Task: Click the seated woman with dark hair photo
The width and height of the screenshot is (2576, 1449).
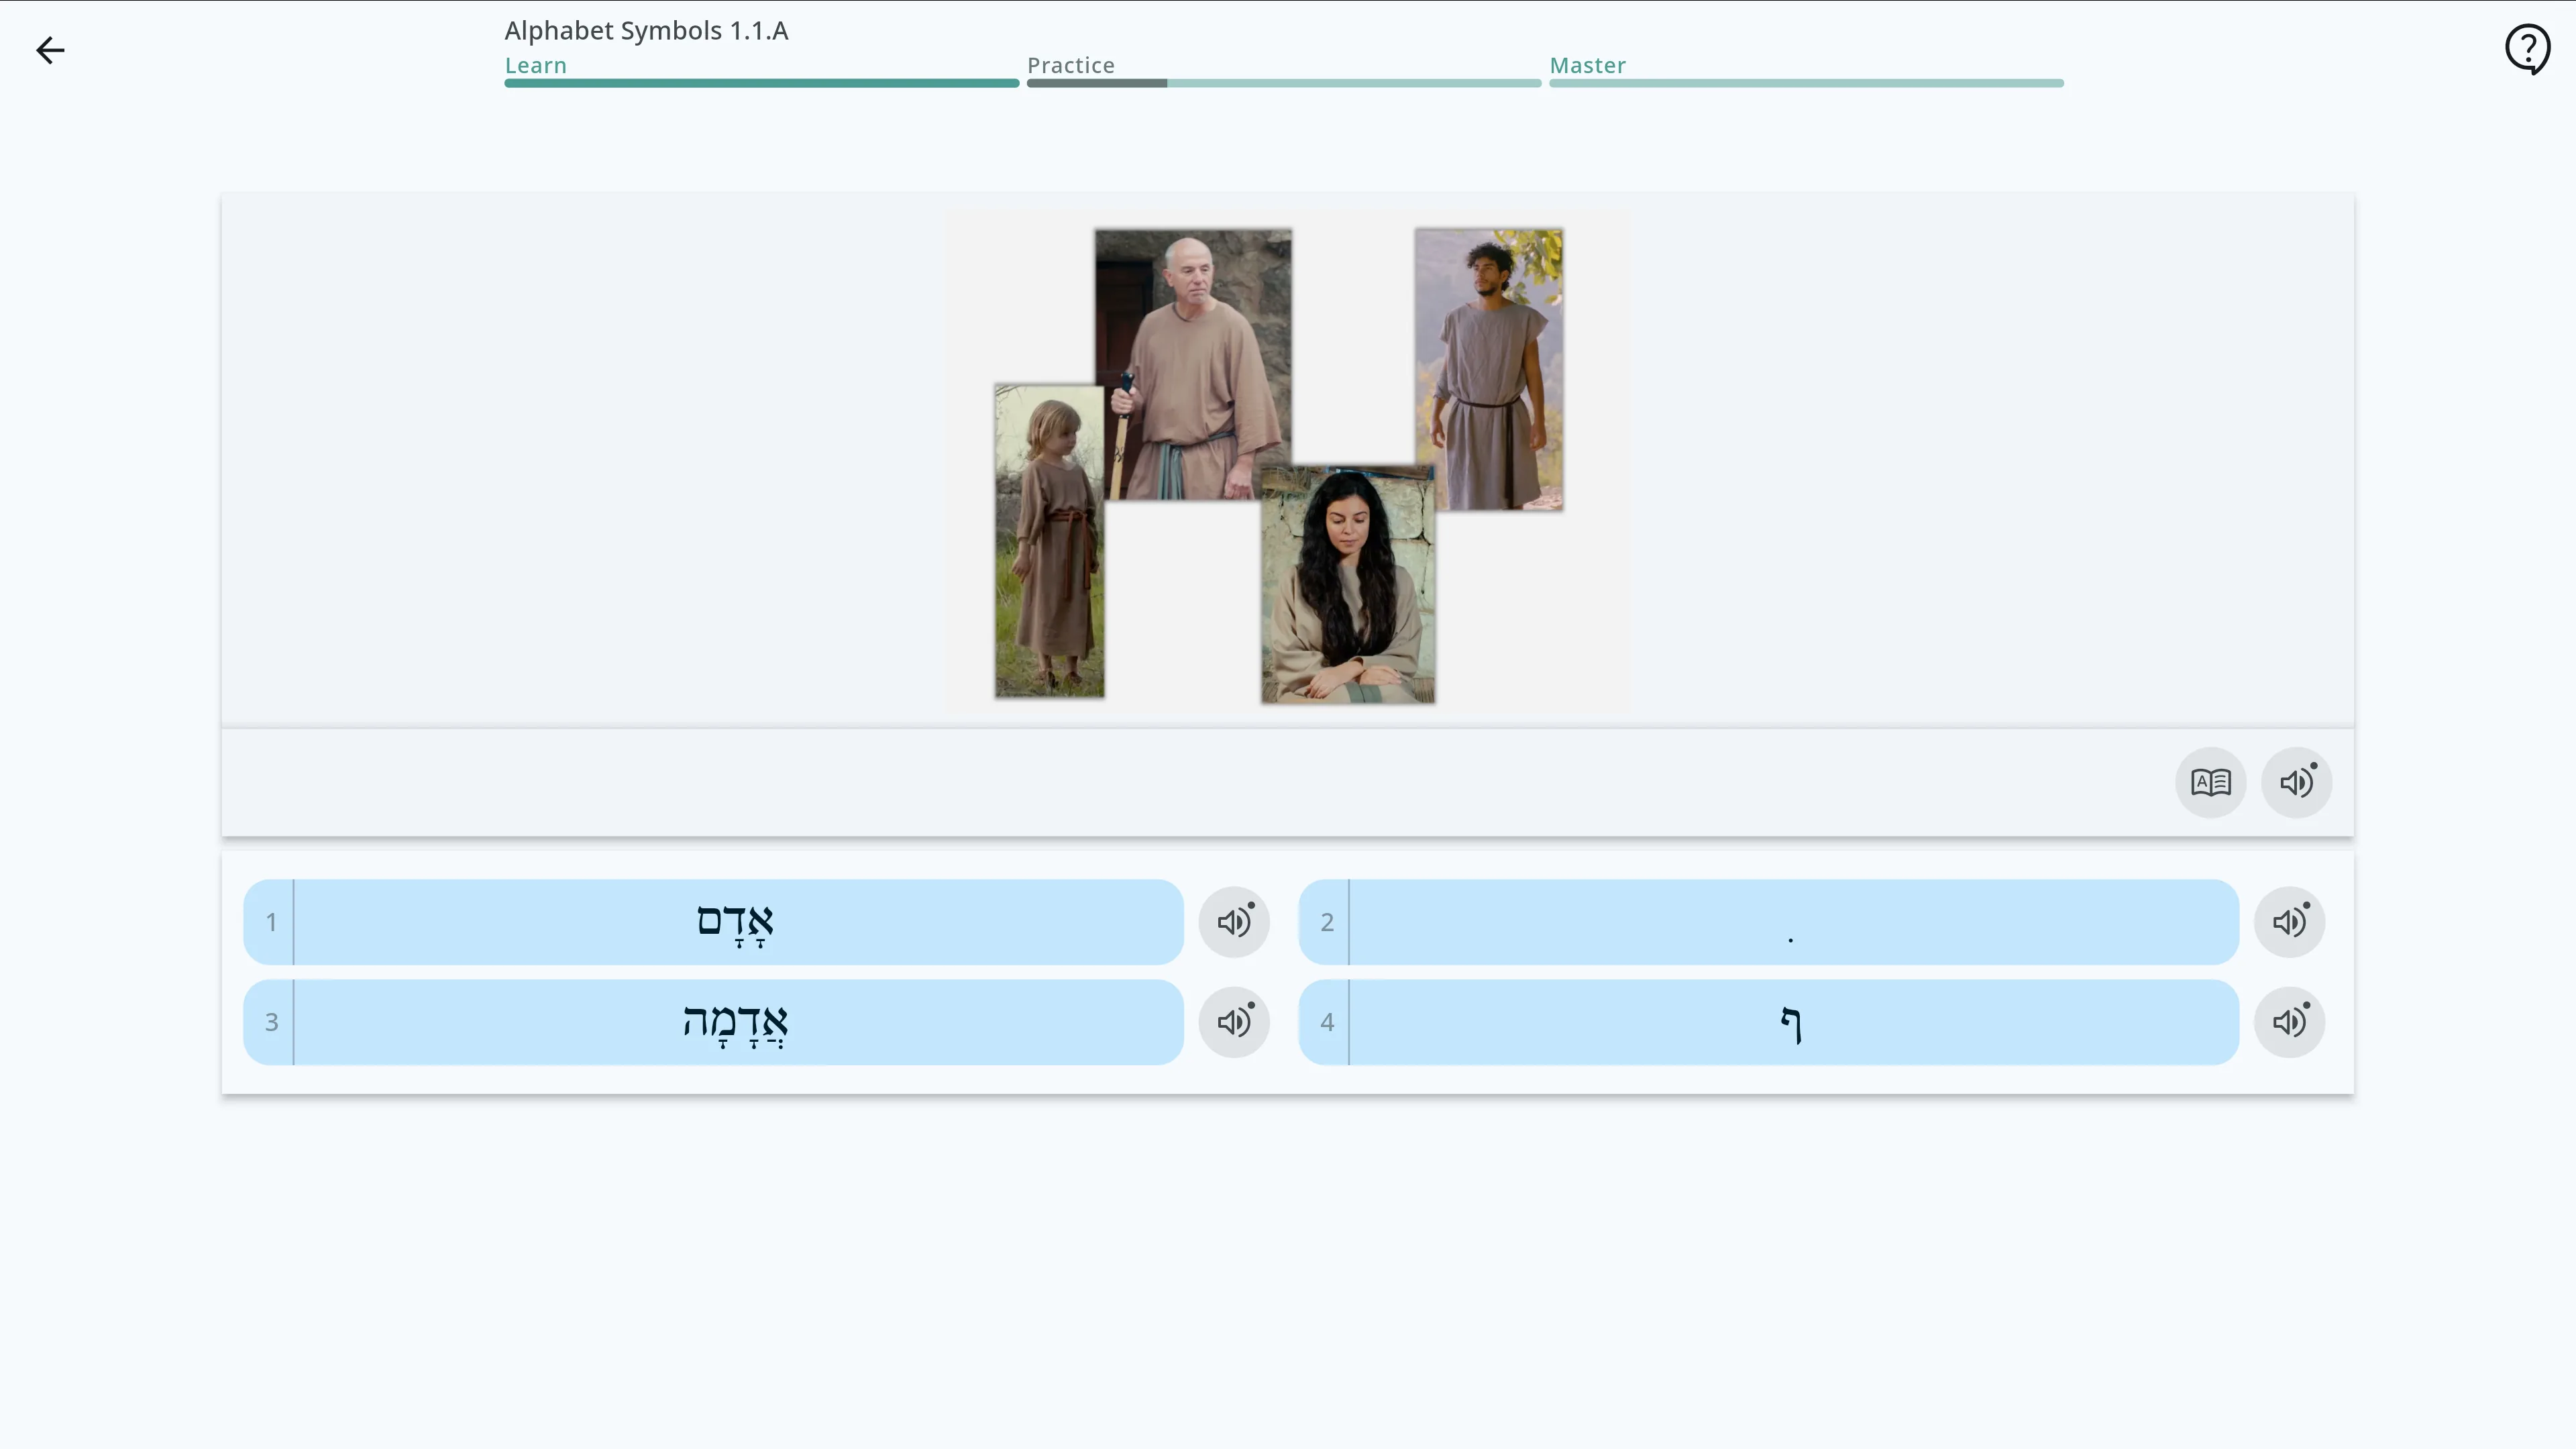Action: point(1347,585)
